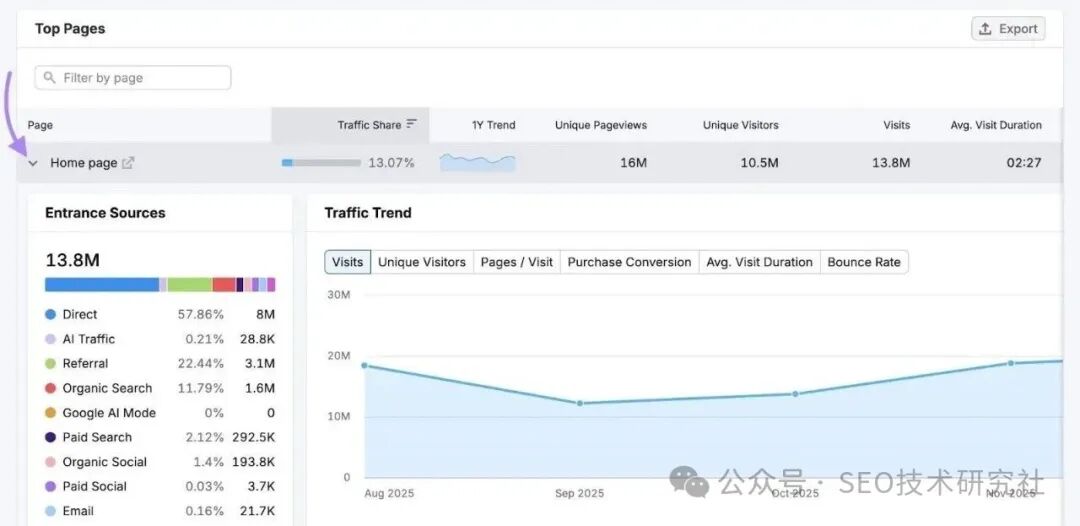This screenshot has width=1080, height=526.
Task: Click the Home page 1Y Trend sparkline
Action: click(477, 162)
